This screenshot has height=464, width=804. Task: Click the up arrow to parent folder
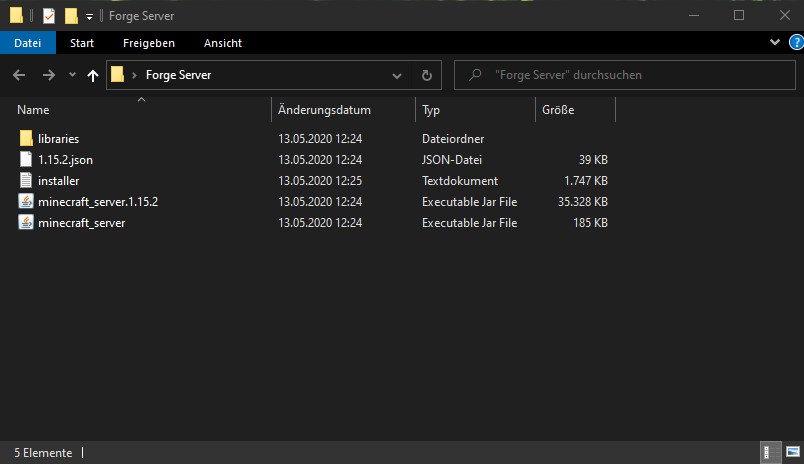[x=93, y=75]
